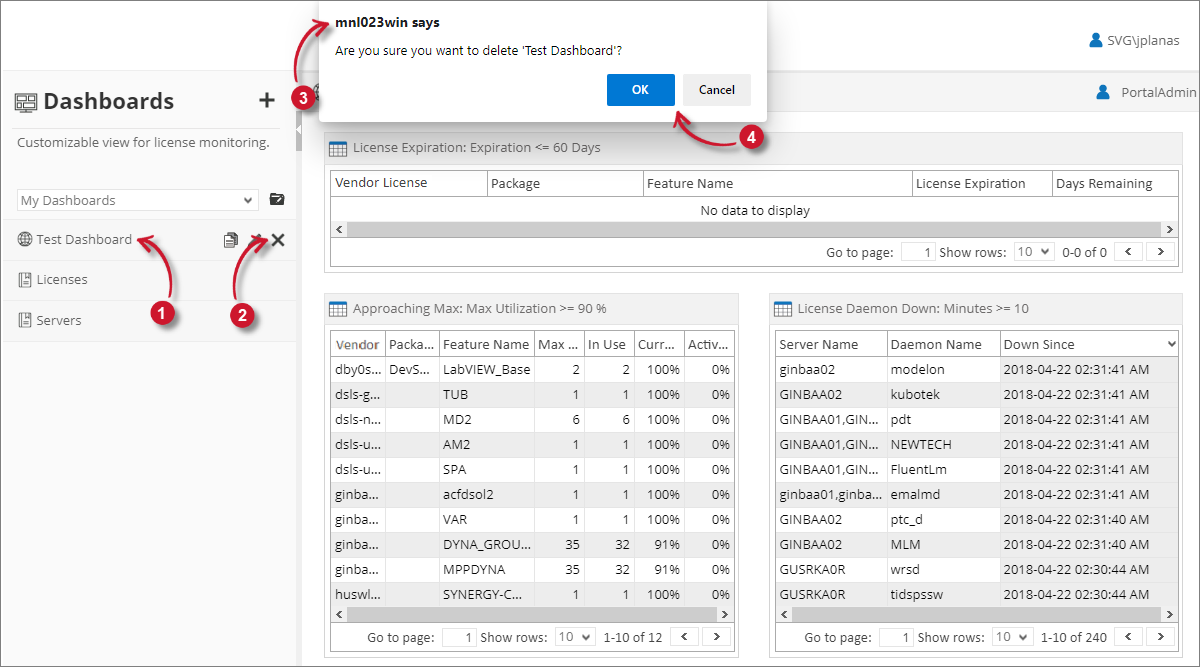Screen dimensions: 1200x667
Task: Sort by Daemon Name column header
Action: tap(943, 344)
